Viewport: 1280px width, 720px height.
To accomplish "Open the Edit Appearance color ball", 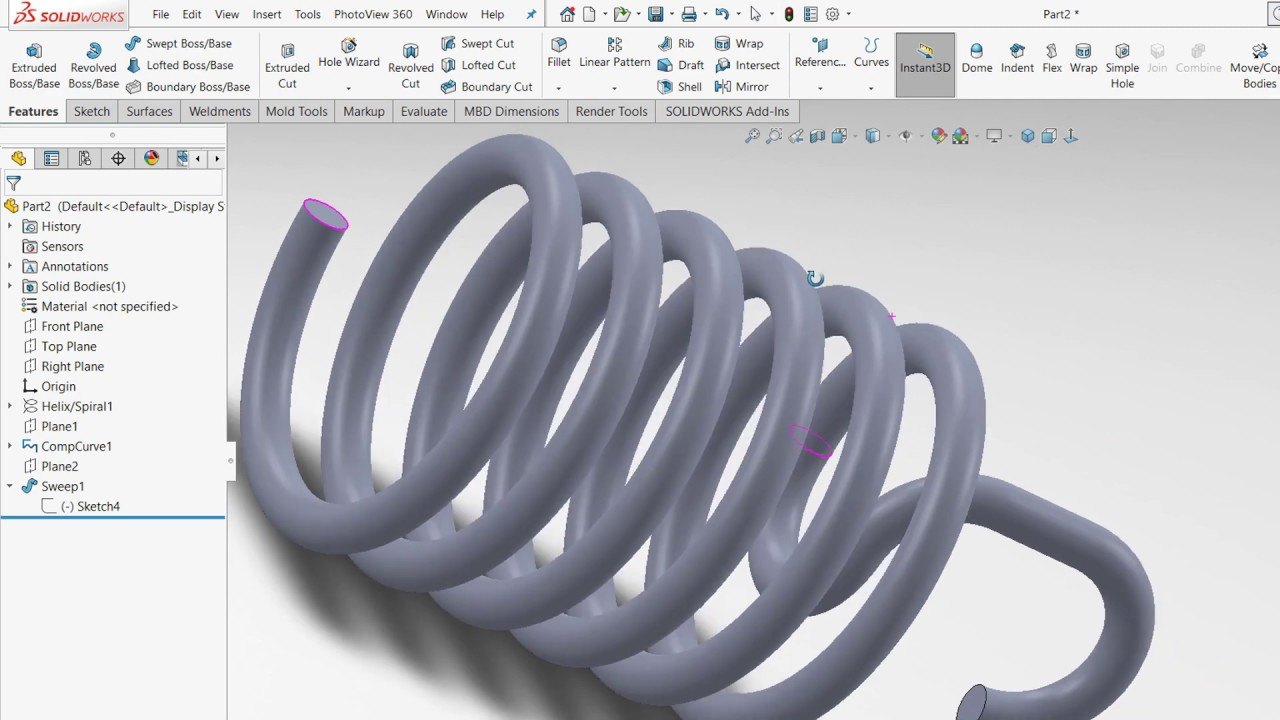I will tap(938, 136).
